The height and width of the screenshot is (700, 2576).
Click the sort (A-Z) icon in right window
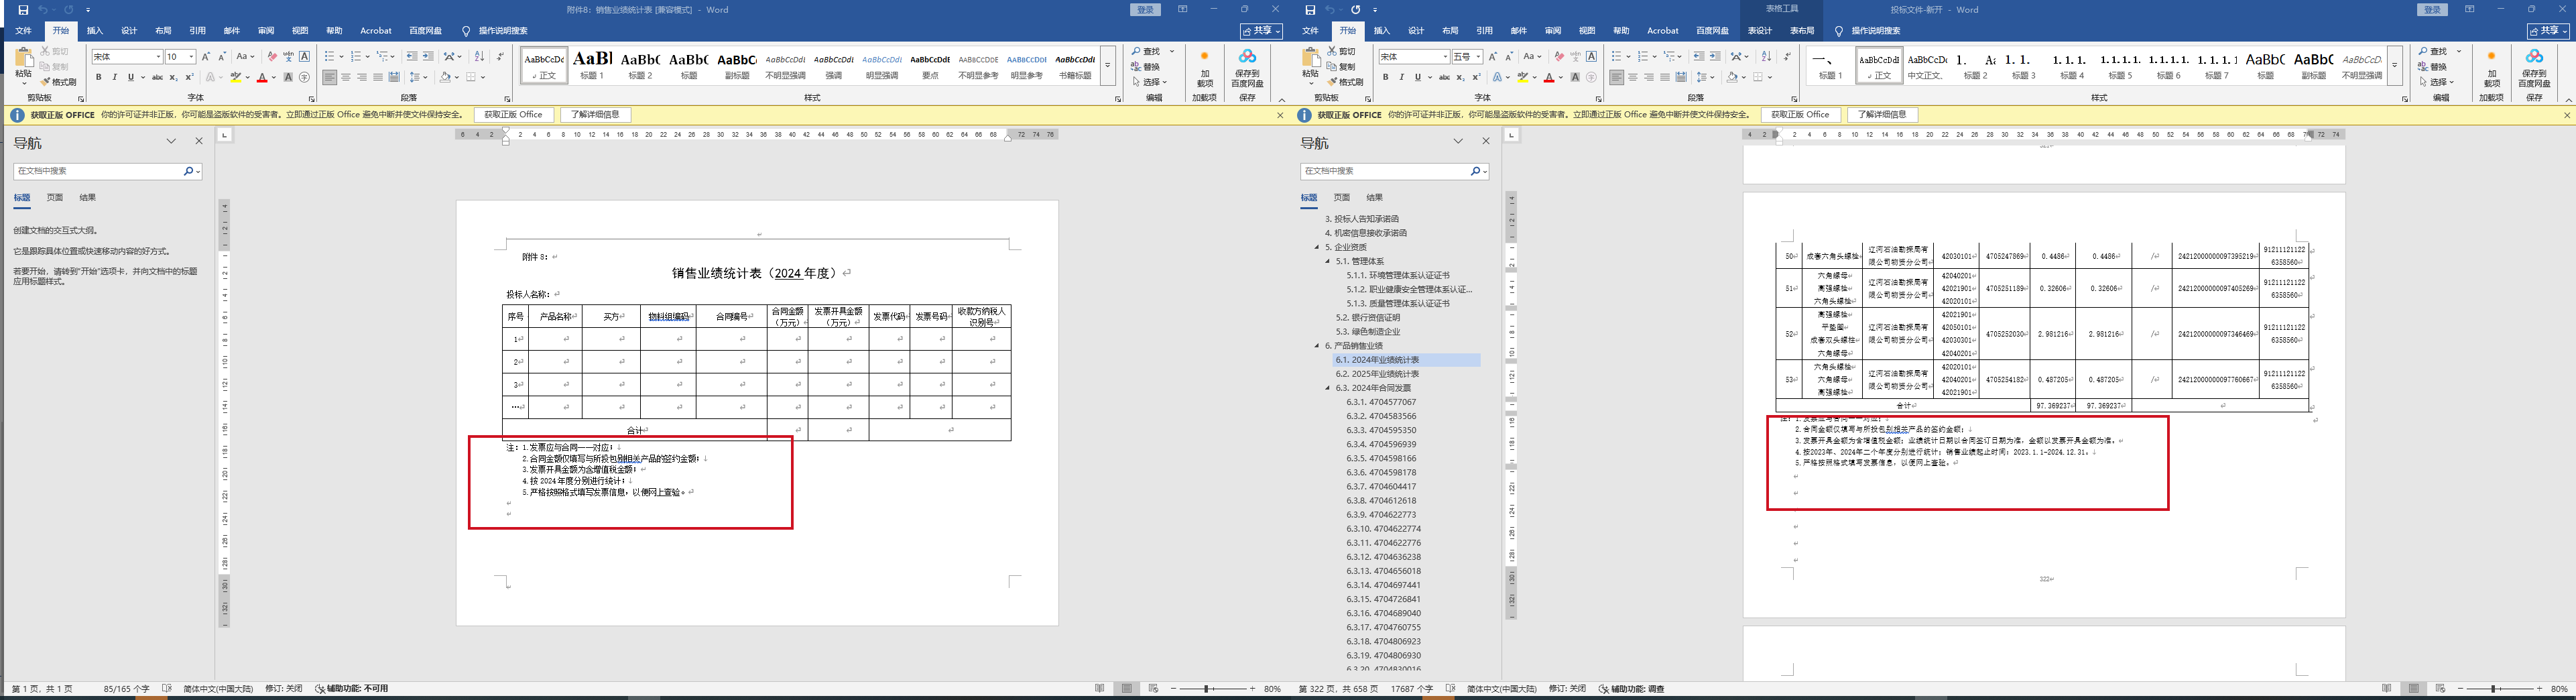[1766, 57]
